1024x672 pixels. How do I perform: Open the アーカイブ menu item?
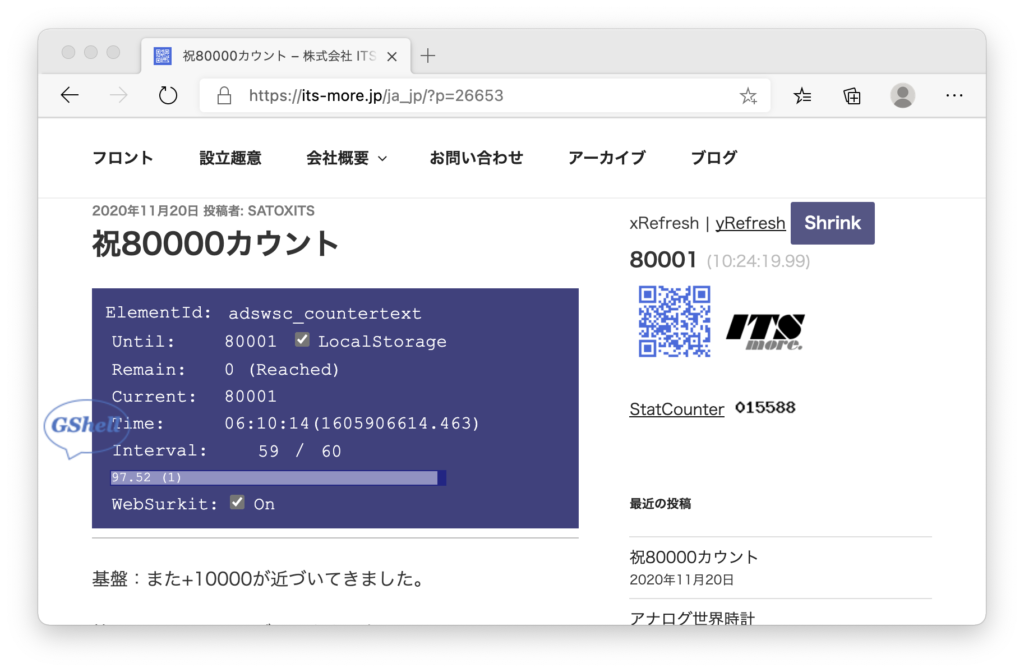(606, 158)
